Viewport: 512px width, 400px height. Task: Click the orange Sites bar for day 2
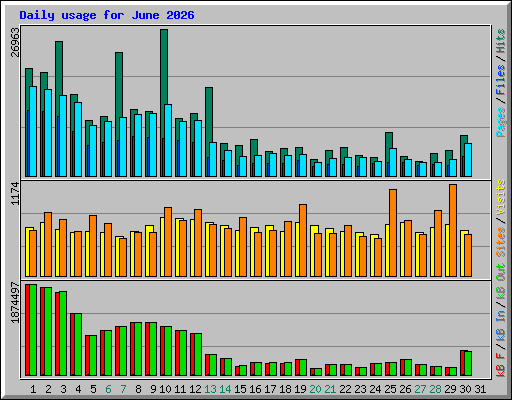pyautogui.click(x=48, y=244)
